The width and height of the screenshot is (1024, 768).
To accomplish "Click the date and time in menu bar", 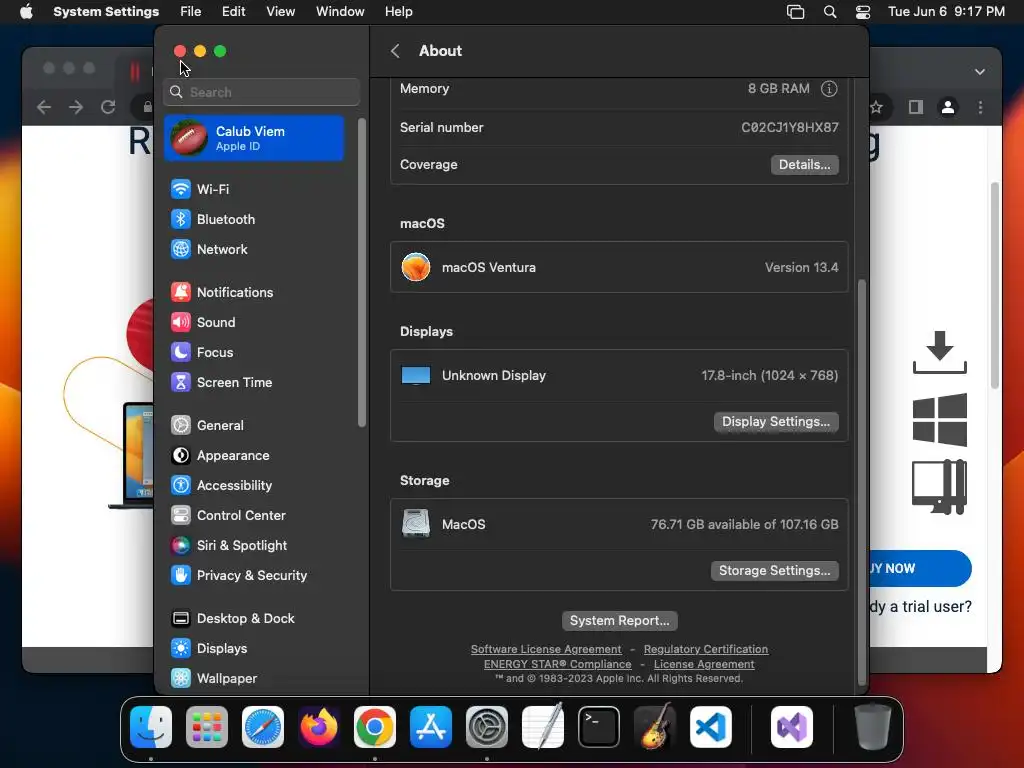I will 946,12.
